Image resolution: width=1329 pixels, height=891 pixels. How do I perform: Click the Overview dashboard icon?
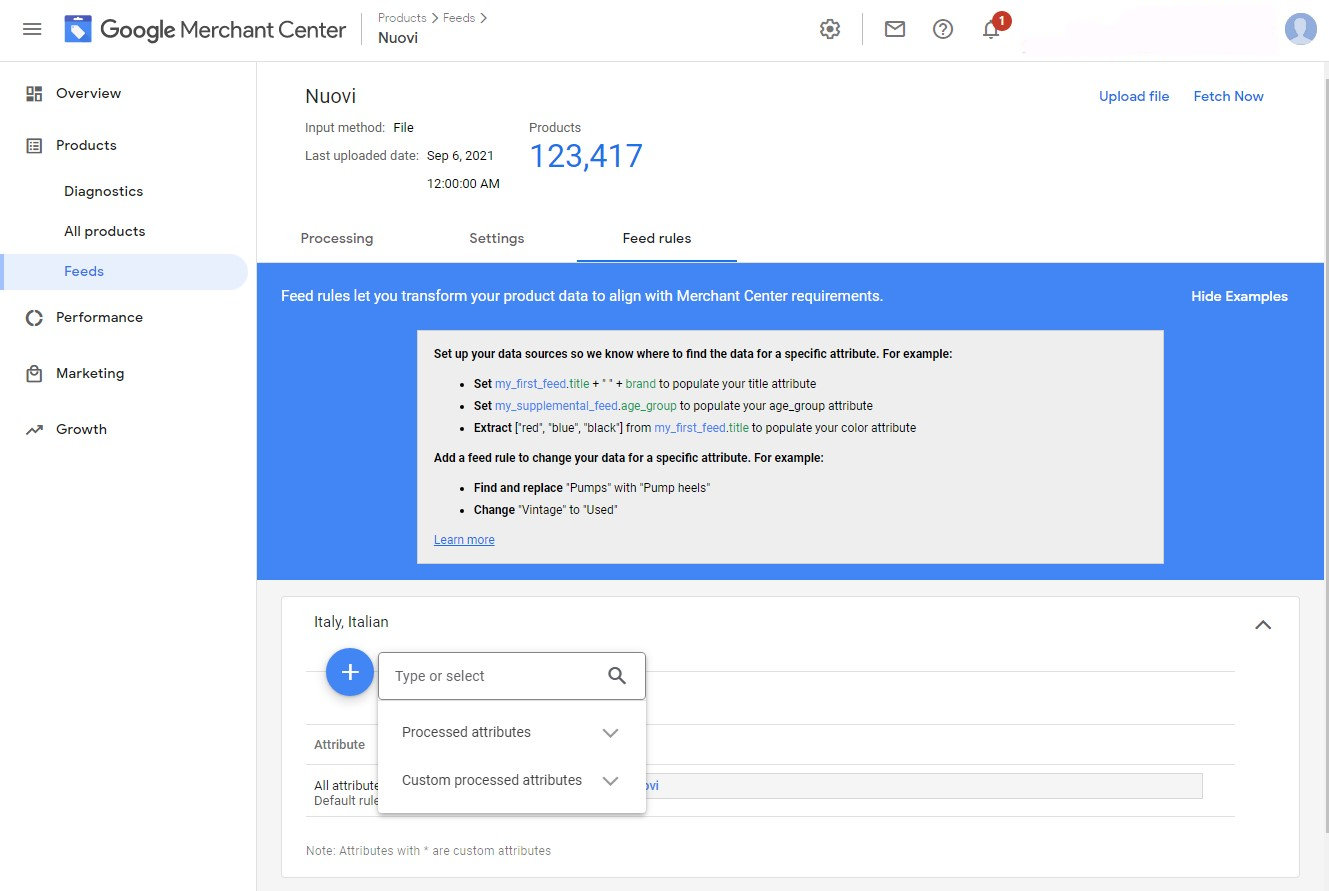pyautogui.click(x=34, y=94)
